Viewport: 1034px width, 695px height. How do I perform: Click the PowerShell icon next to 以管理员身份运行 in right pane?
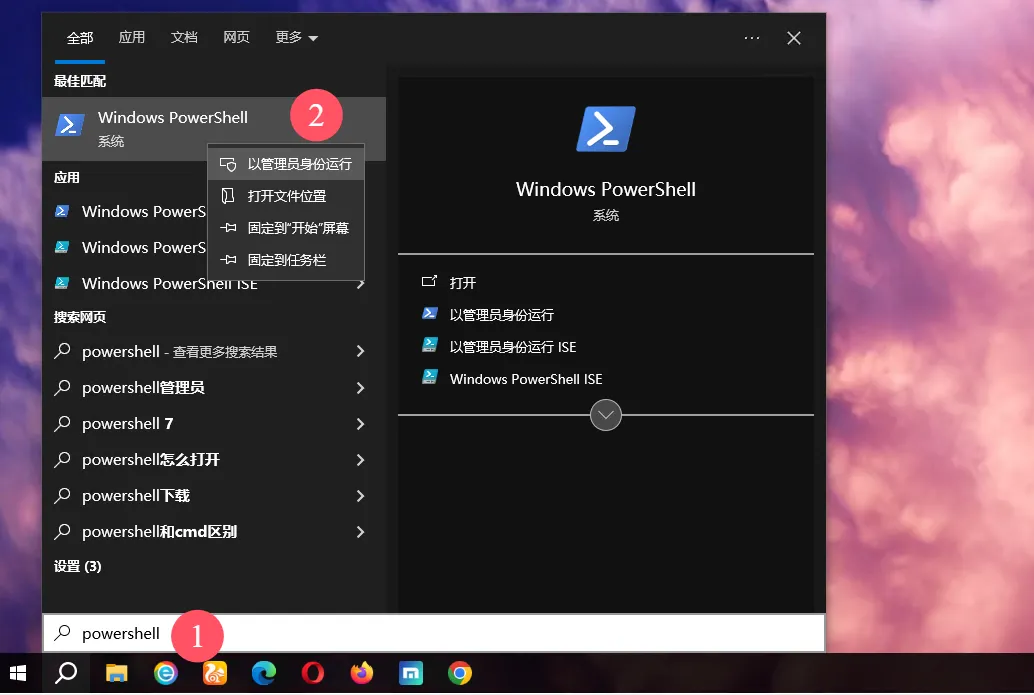pos(429,313)
